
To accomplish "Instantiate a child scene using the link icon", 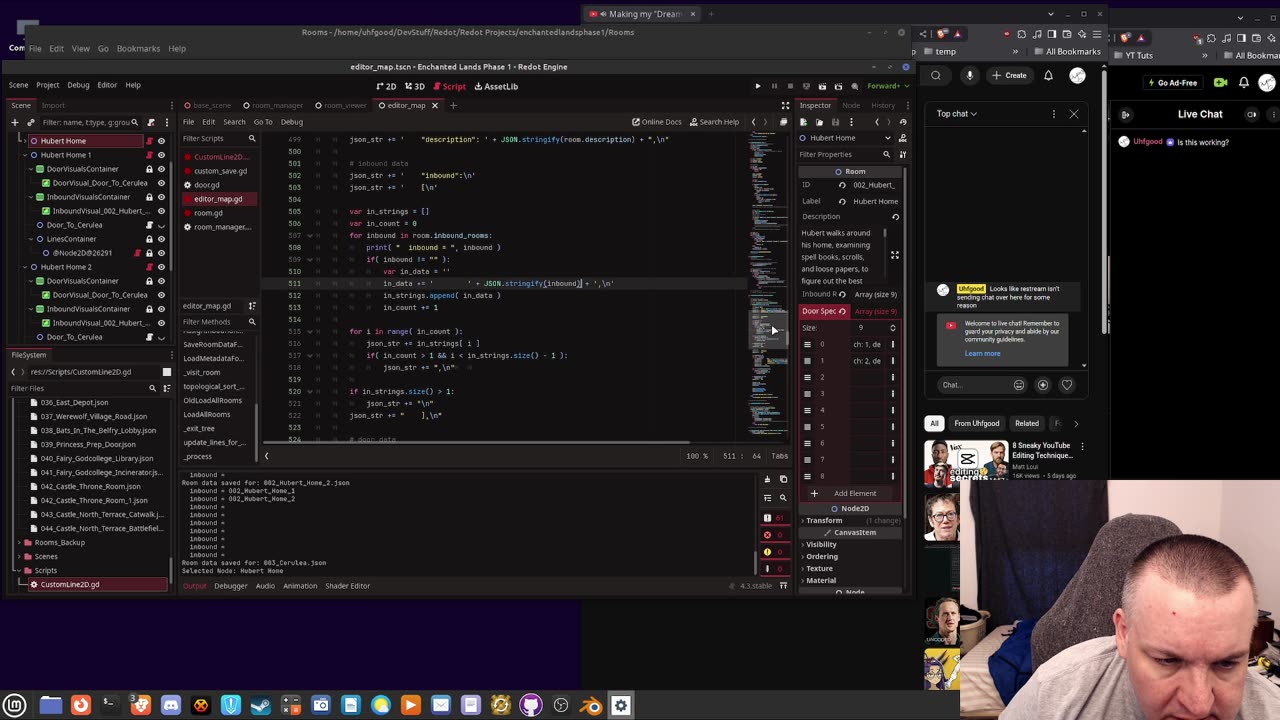I will click(x=31, y=122).
